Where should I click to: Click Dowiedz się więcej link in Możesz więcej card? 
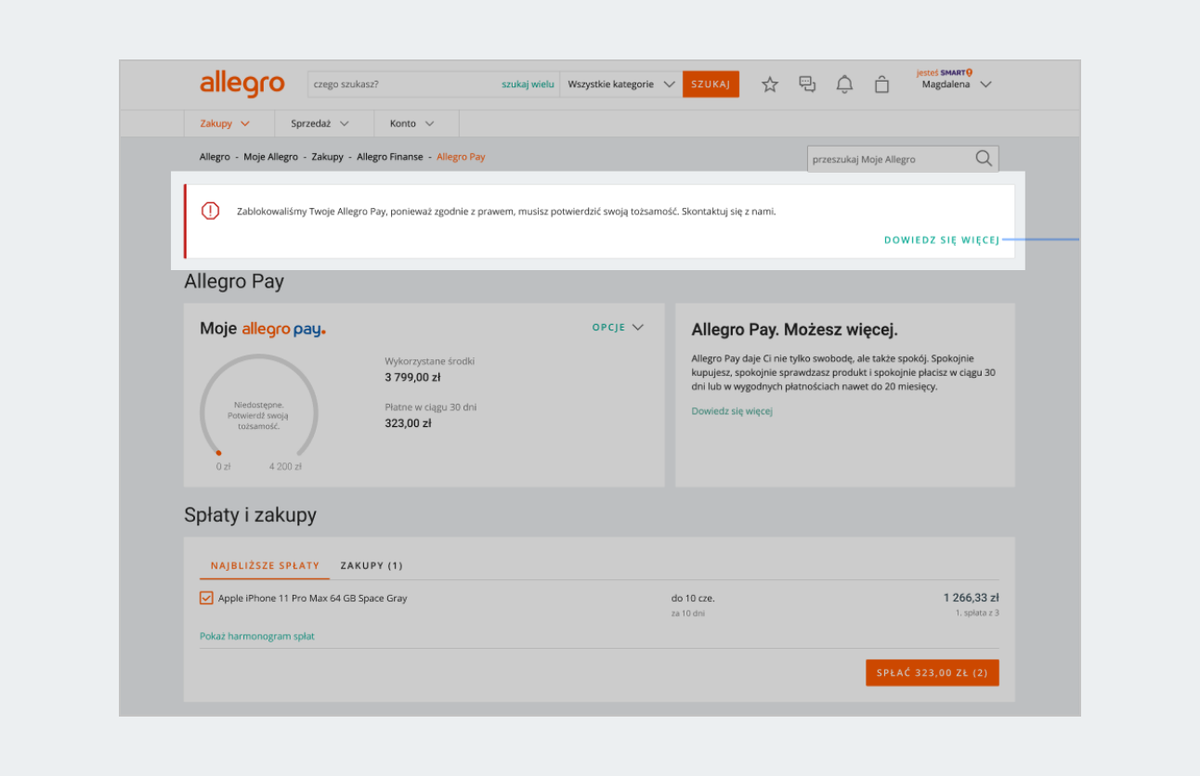[x=732, y=411]
